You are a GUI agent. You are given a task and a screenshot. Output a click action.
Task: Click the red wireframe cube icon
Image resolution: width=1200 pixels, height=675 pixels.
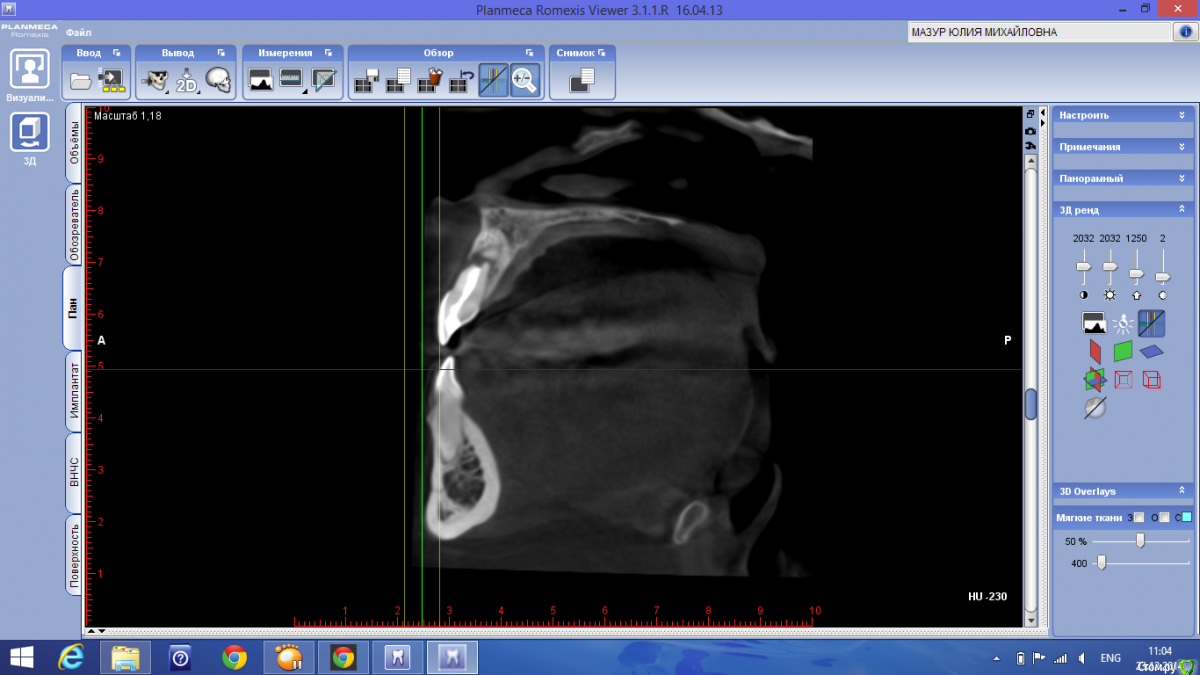pyautogui.click(x=1123, y=380)
